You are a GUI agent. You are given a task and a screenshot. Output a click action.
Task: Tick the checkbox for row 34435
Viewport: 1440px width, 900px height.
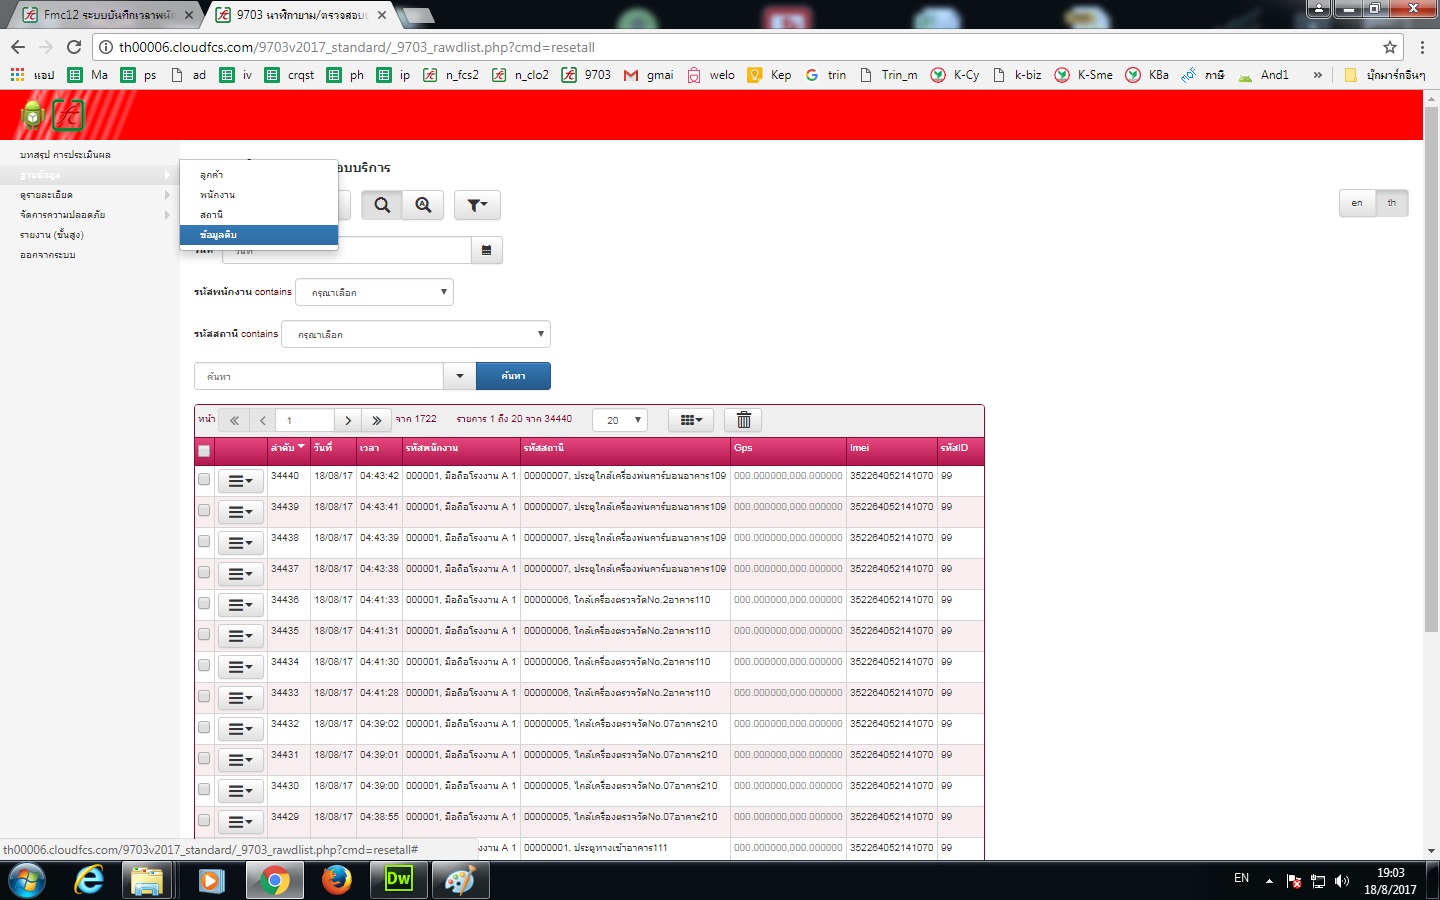[204, 634]
